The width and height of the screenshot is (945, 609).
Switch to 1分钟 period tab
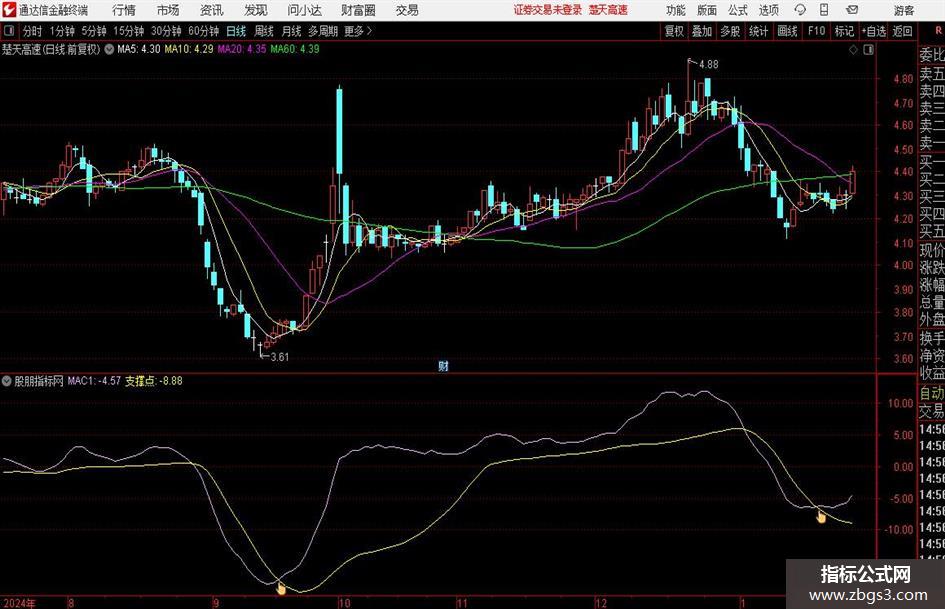point(61,31)
